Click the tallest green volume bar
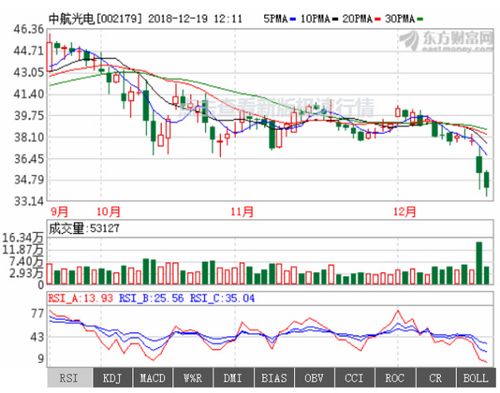 (x=479, y=263)
